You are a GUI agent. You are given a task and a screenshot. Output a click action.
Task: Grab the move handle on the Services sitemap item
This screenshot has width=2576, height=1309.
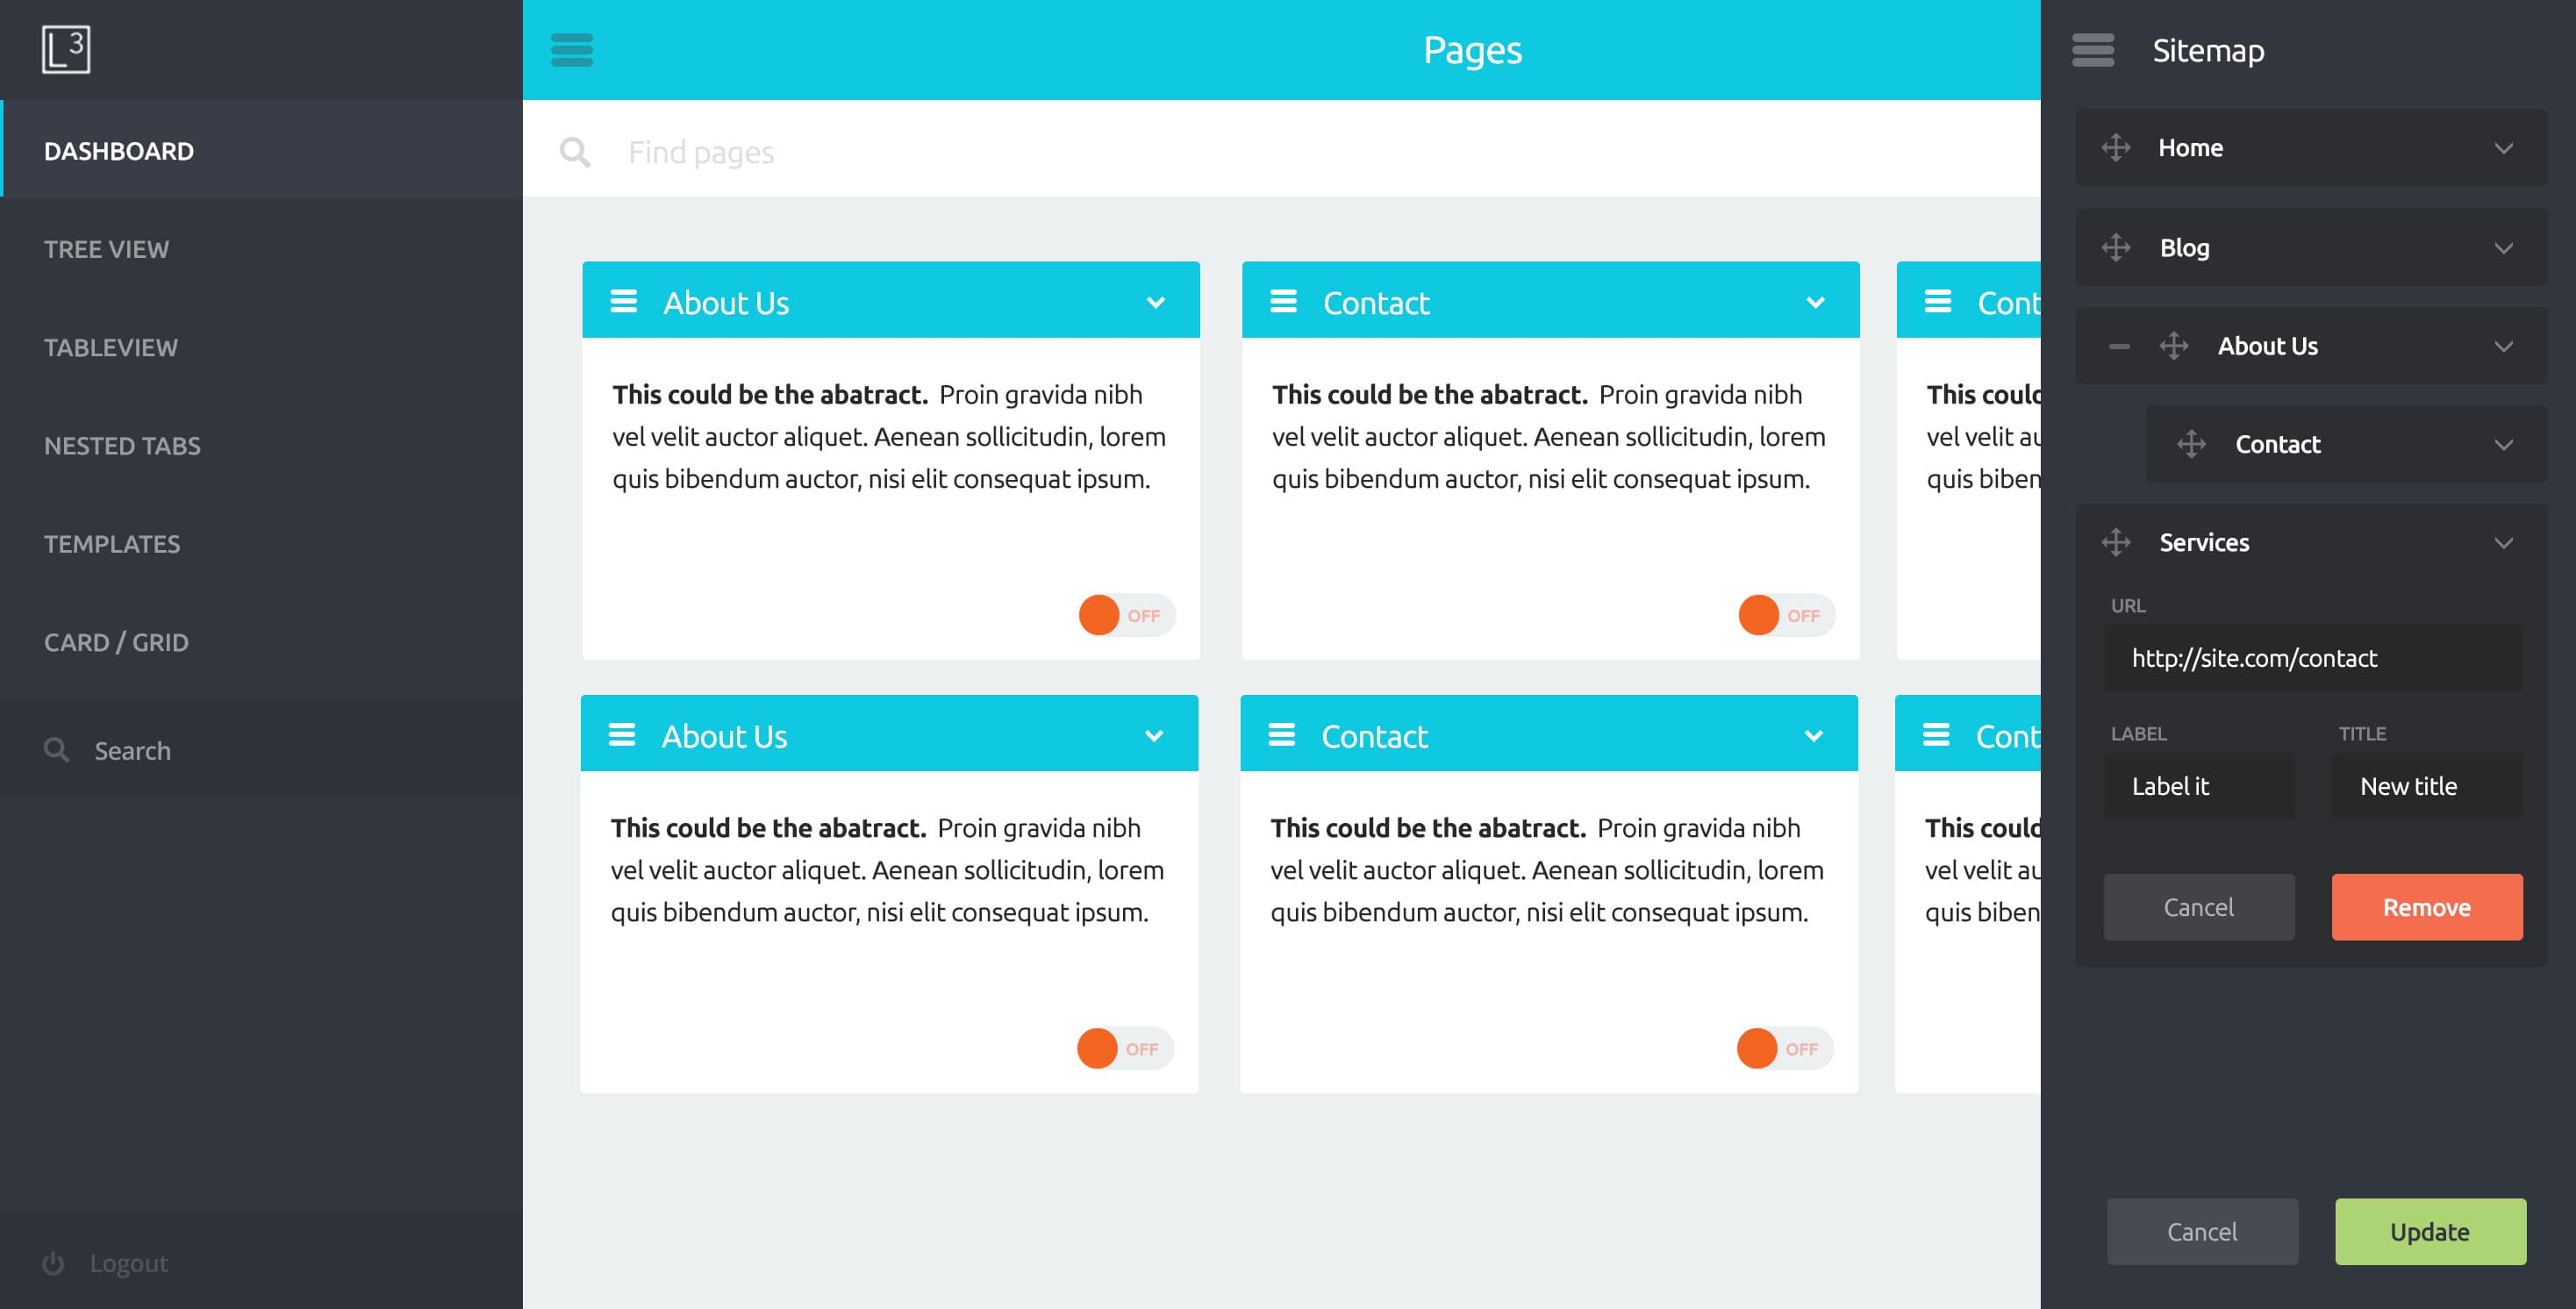click(x=2116, y=542)
